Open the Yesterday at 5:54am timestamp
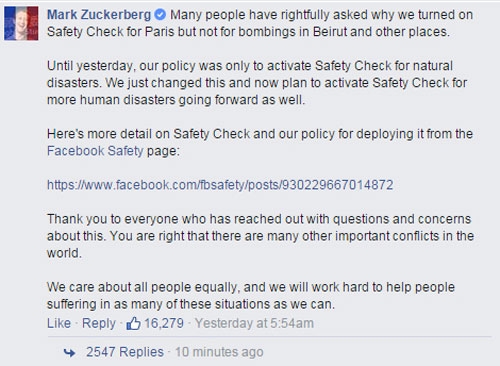This screenshot has height=366, width=500. pyautogui.click(x=254, y=323)
